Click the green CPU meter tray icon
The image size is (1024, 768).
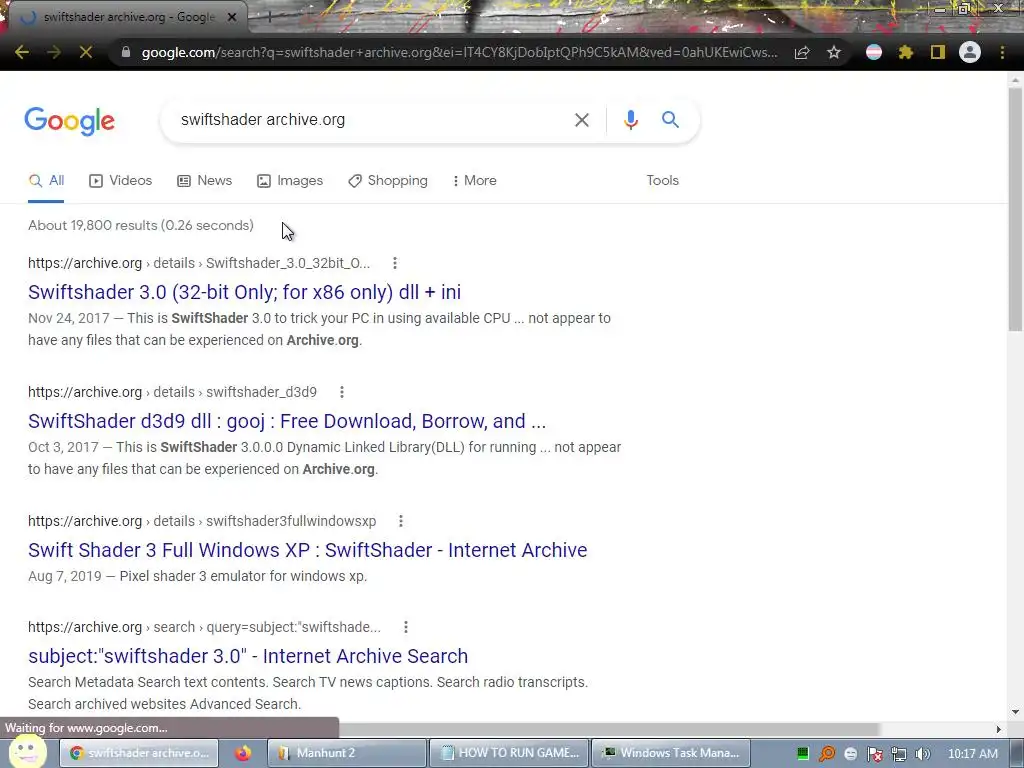pos(803,754)
